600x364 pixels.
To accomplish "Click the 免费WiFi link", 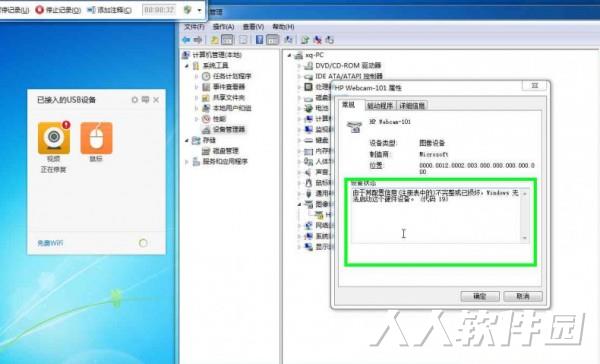I will (x=50, y=243).
